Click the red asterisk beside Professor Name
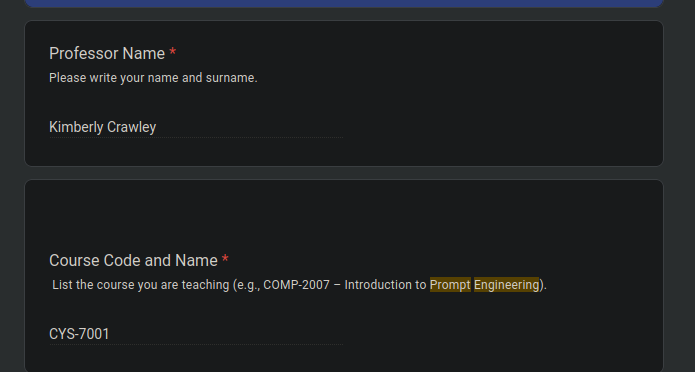 pos(173,53)
